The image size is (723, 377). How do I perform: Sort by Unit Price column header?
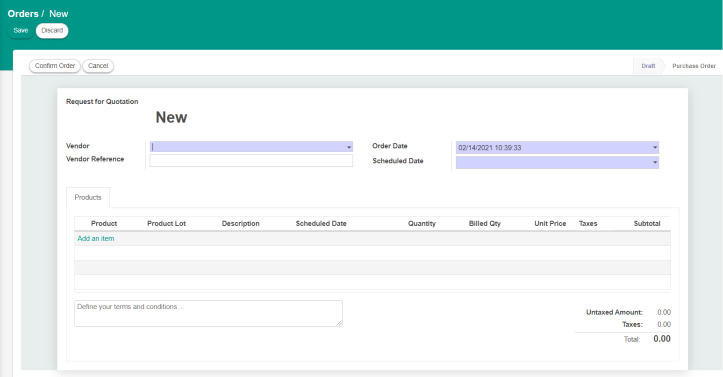click(550, 224)
